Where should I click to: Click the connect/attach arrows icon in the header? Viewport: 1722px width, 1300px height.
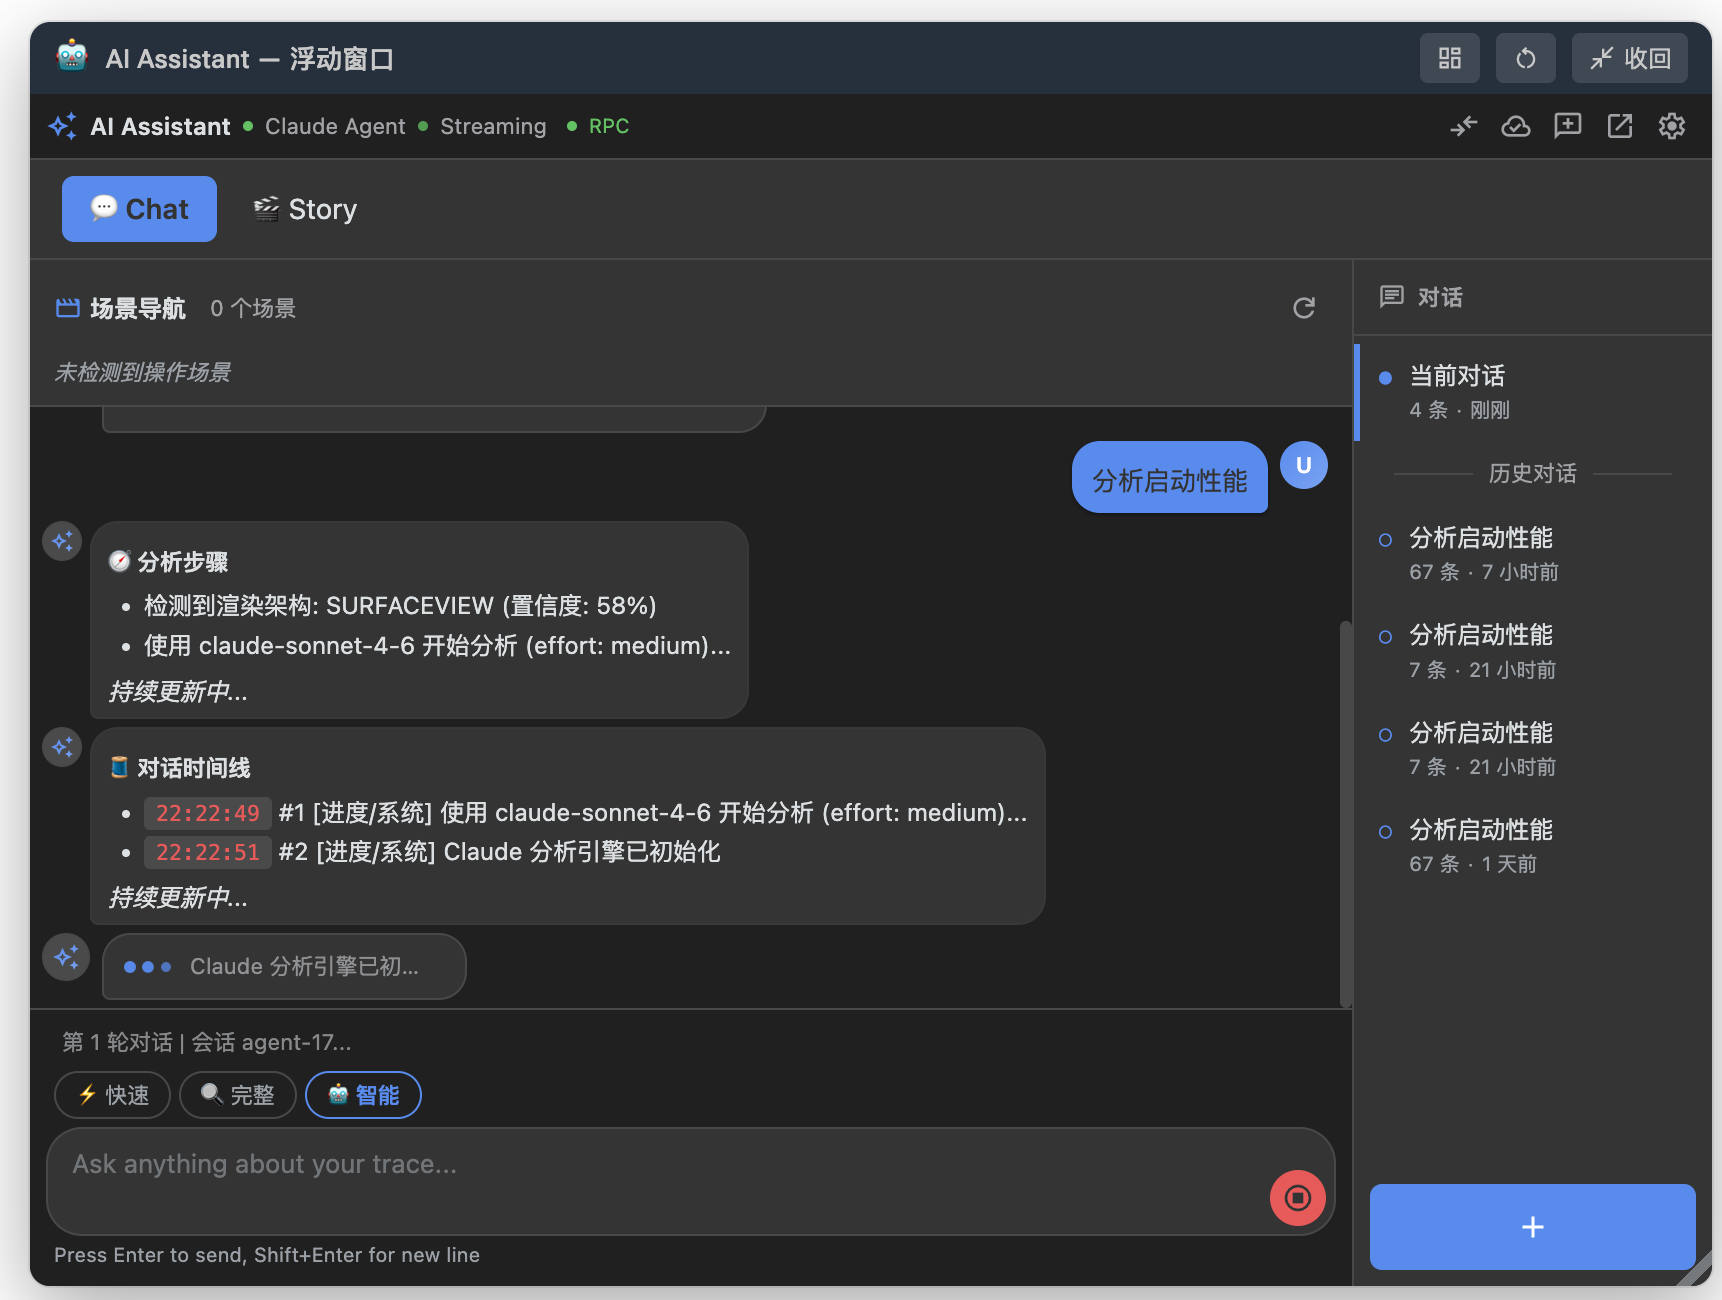click(1463, 126)
